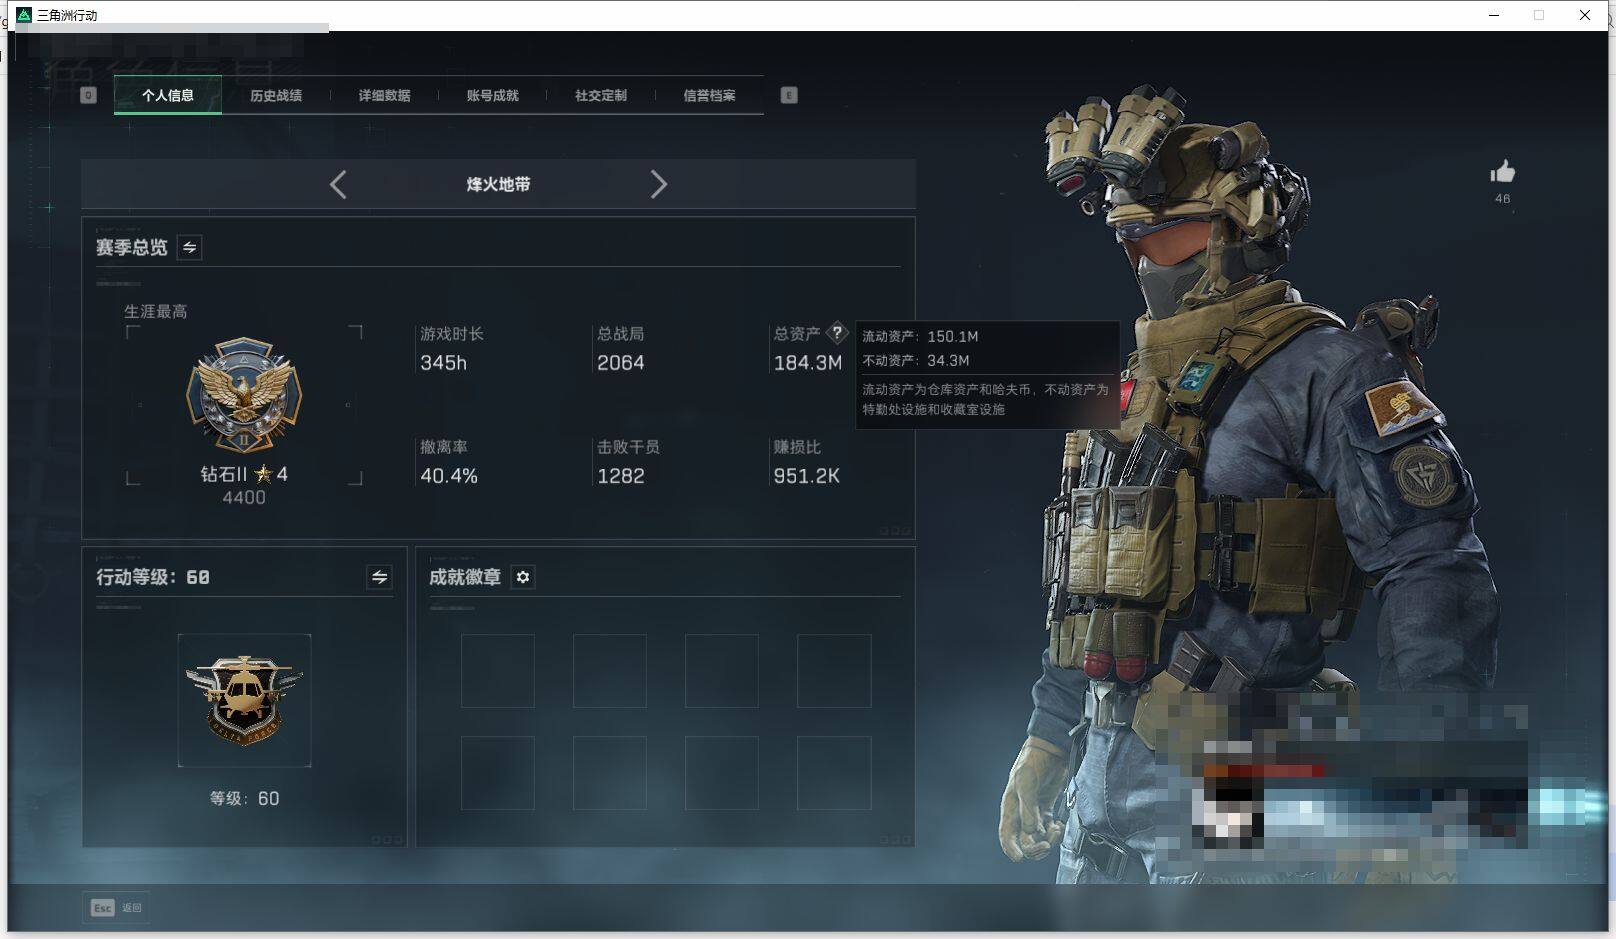Click the Esc 返回 back button
Screen dimensions: 1616x939
[116, 907]
